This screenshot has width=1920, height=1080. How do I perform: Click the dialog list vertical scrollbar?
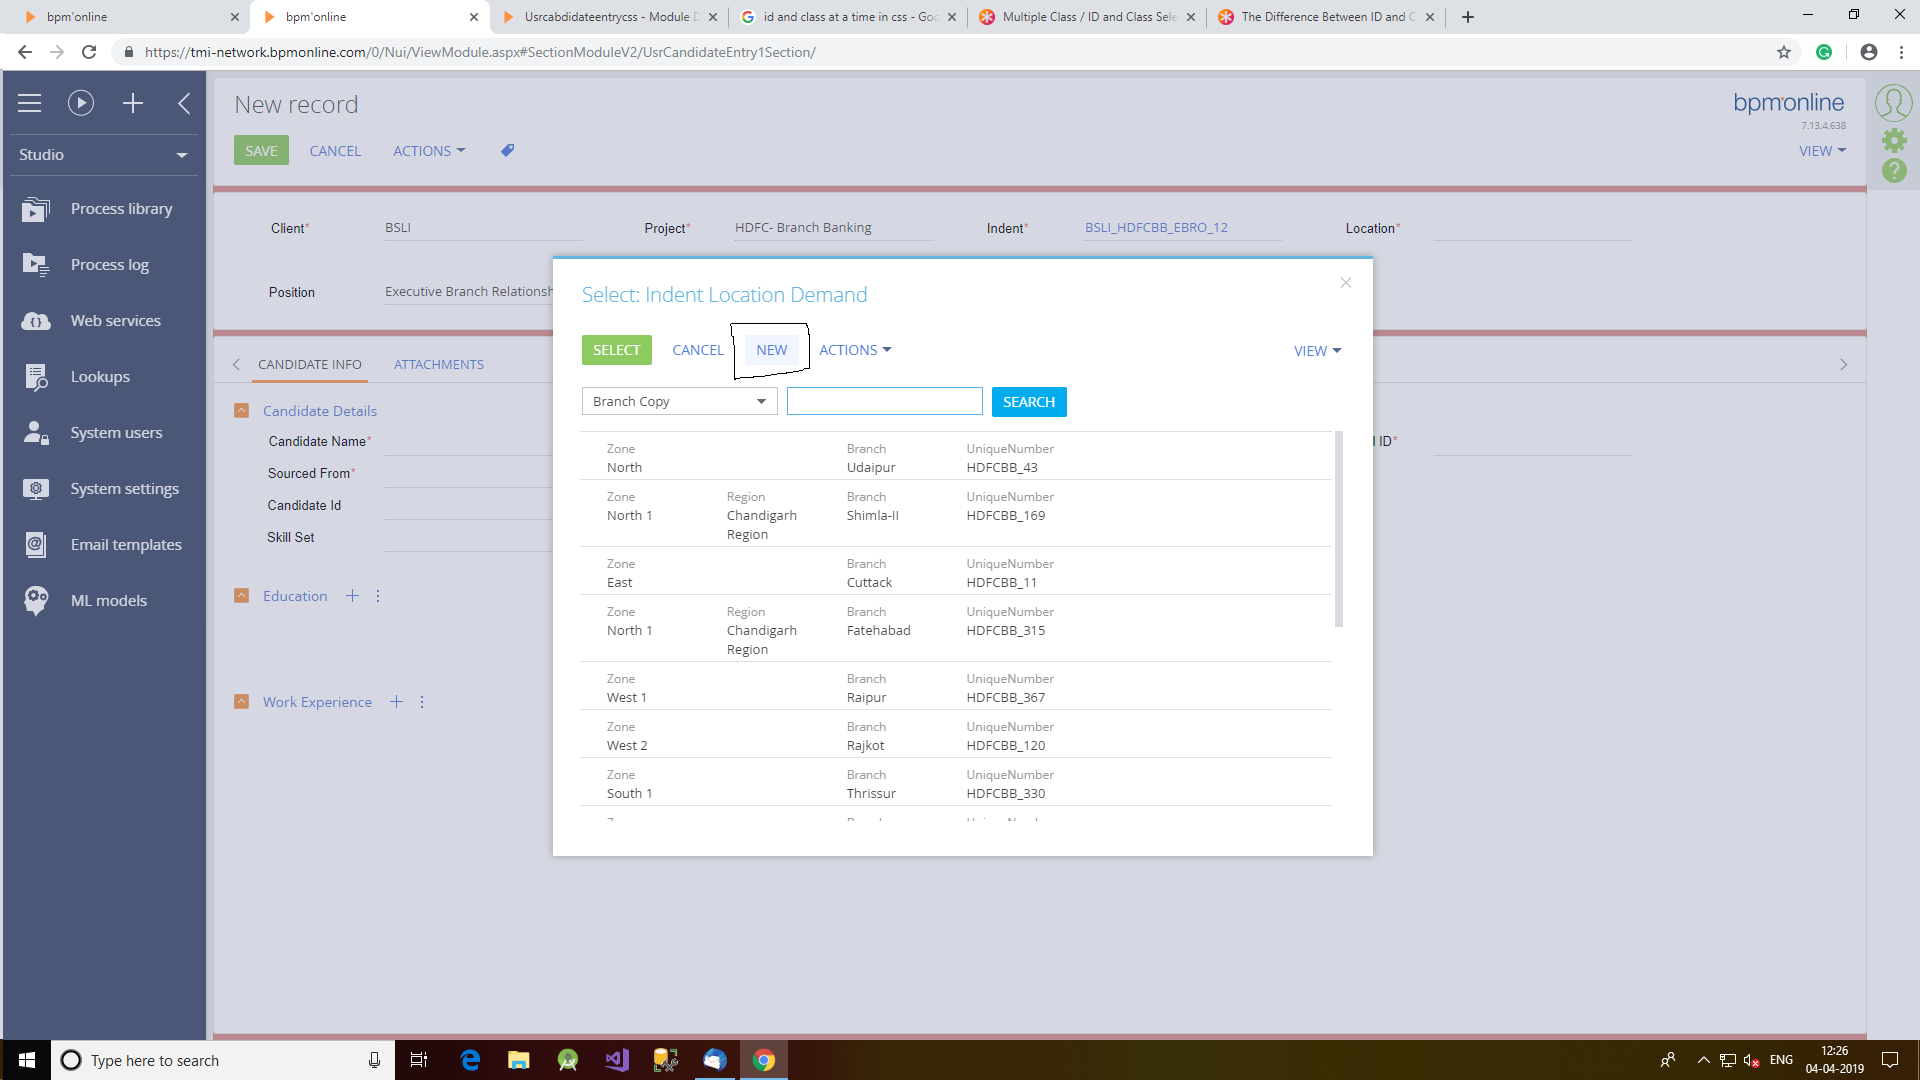[1339, 530]
